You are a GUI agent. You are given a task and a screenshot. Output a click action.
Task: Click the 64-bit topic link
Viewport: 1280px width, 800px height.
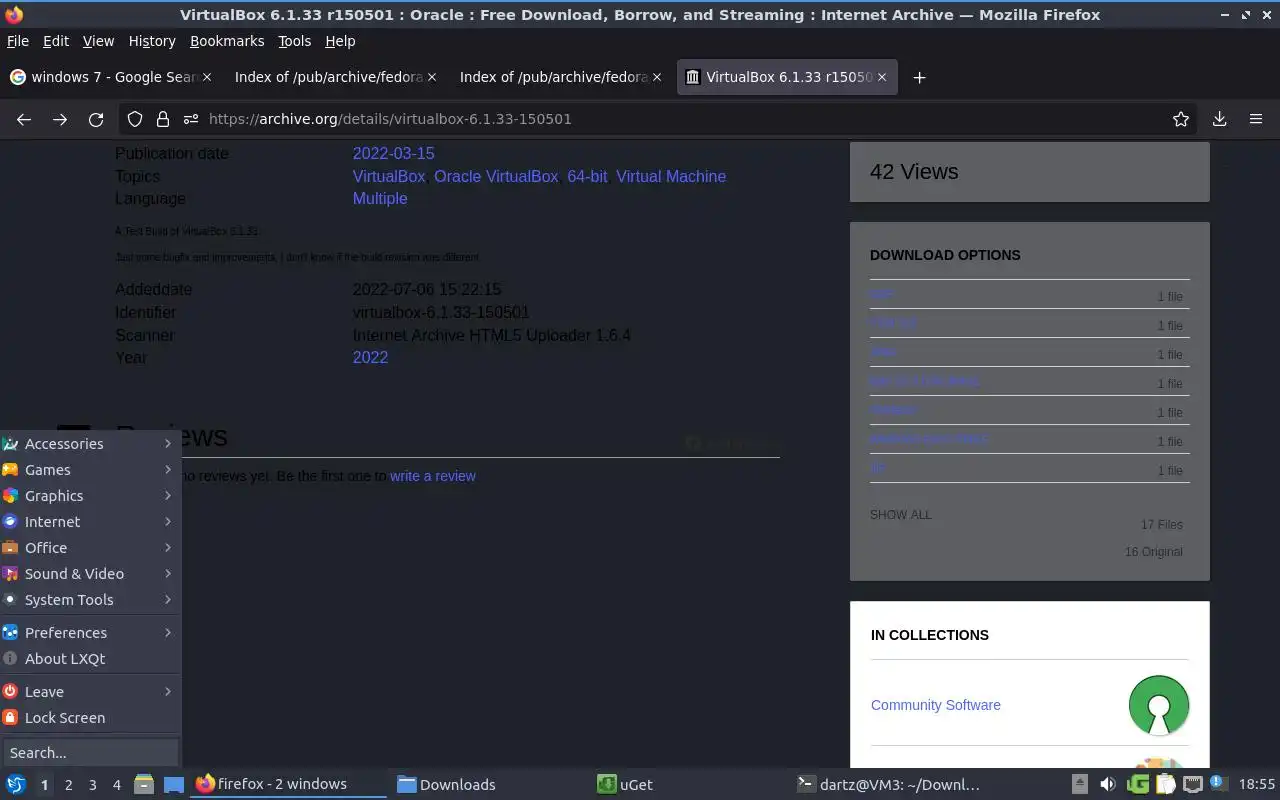(587, 176)
